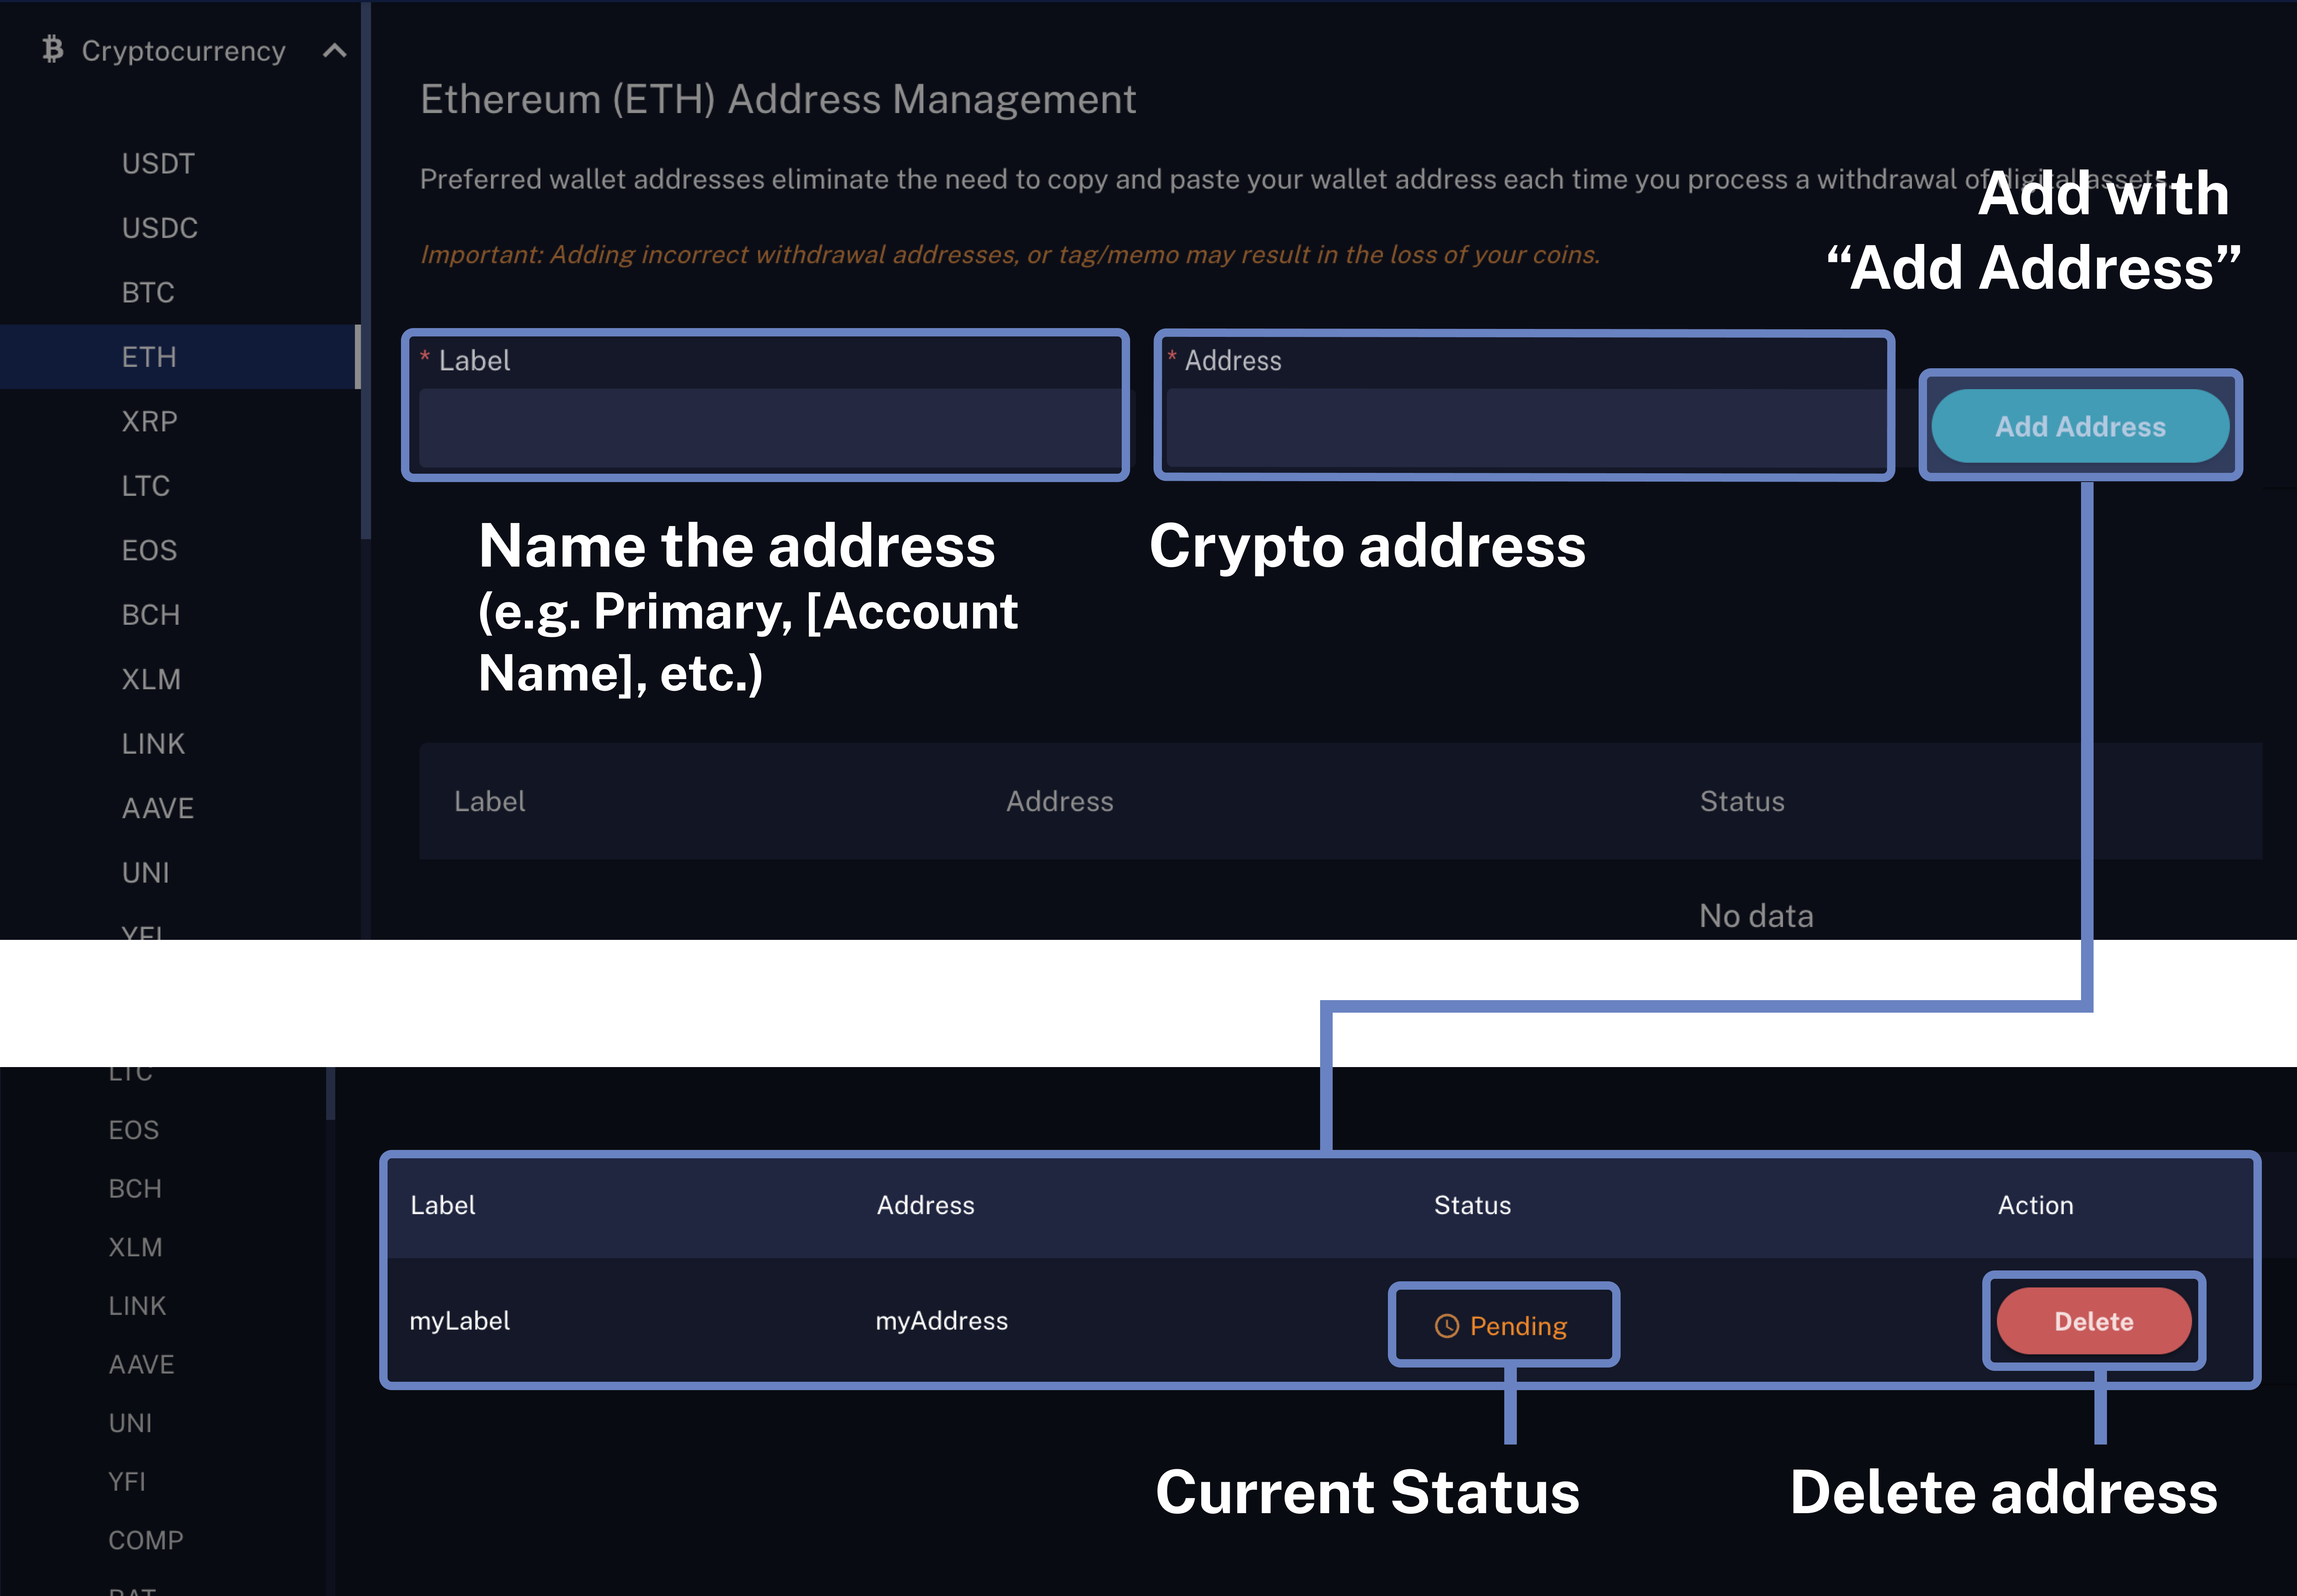Select USDT in the sidebar
2297x1596 pixels.
pos(158,163)
